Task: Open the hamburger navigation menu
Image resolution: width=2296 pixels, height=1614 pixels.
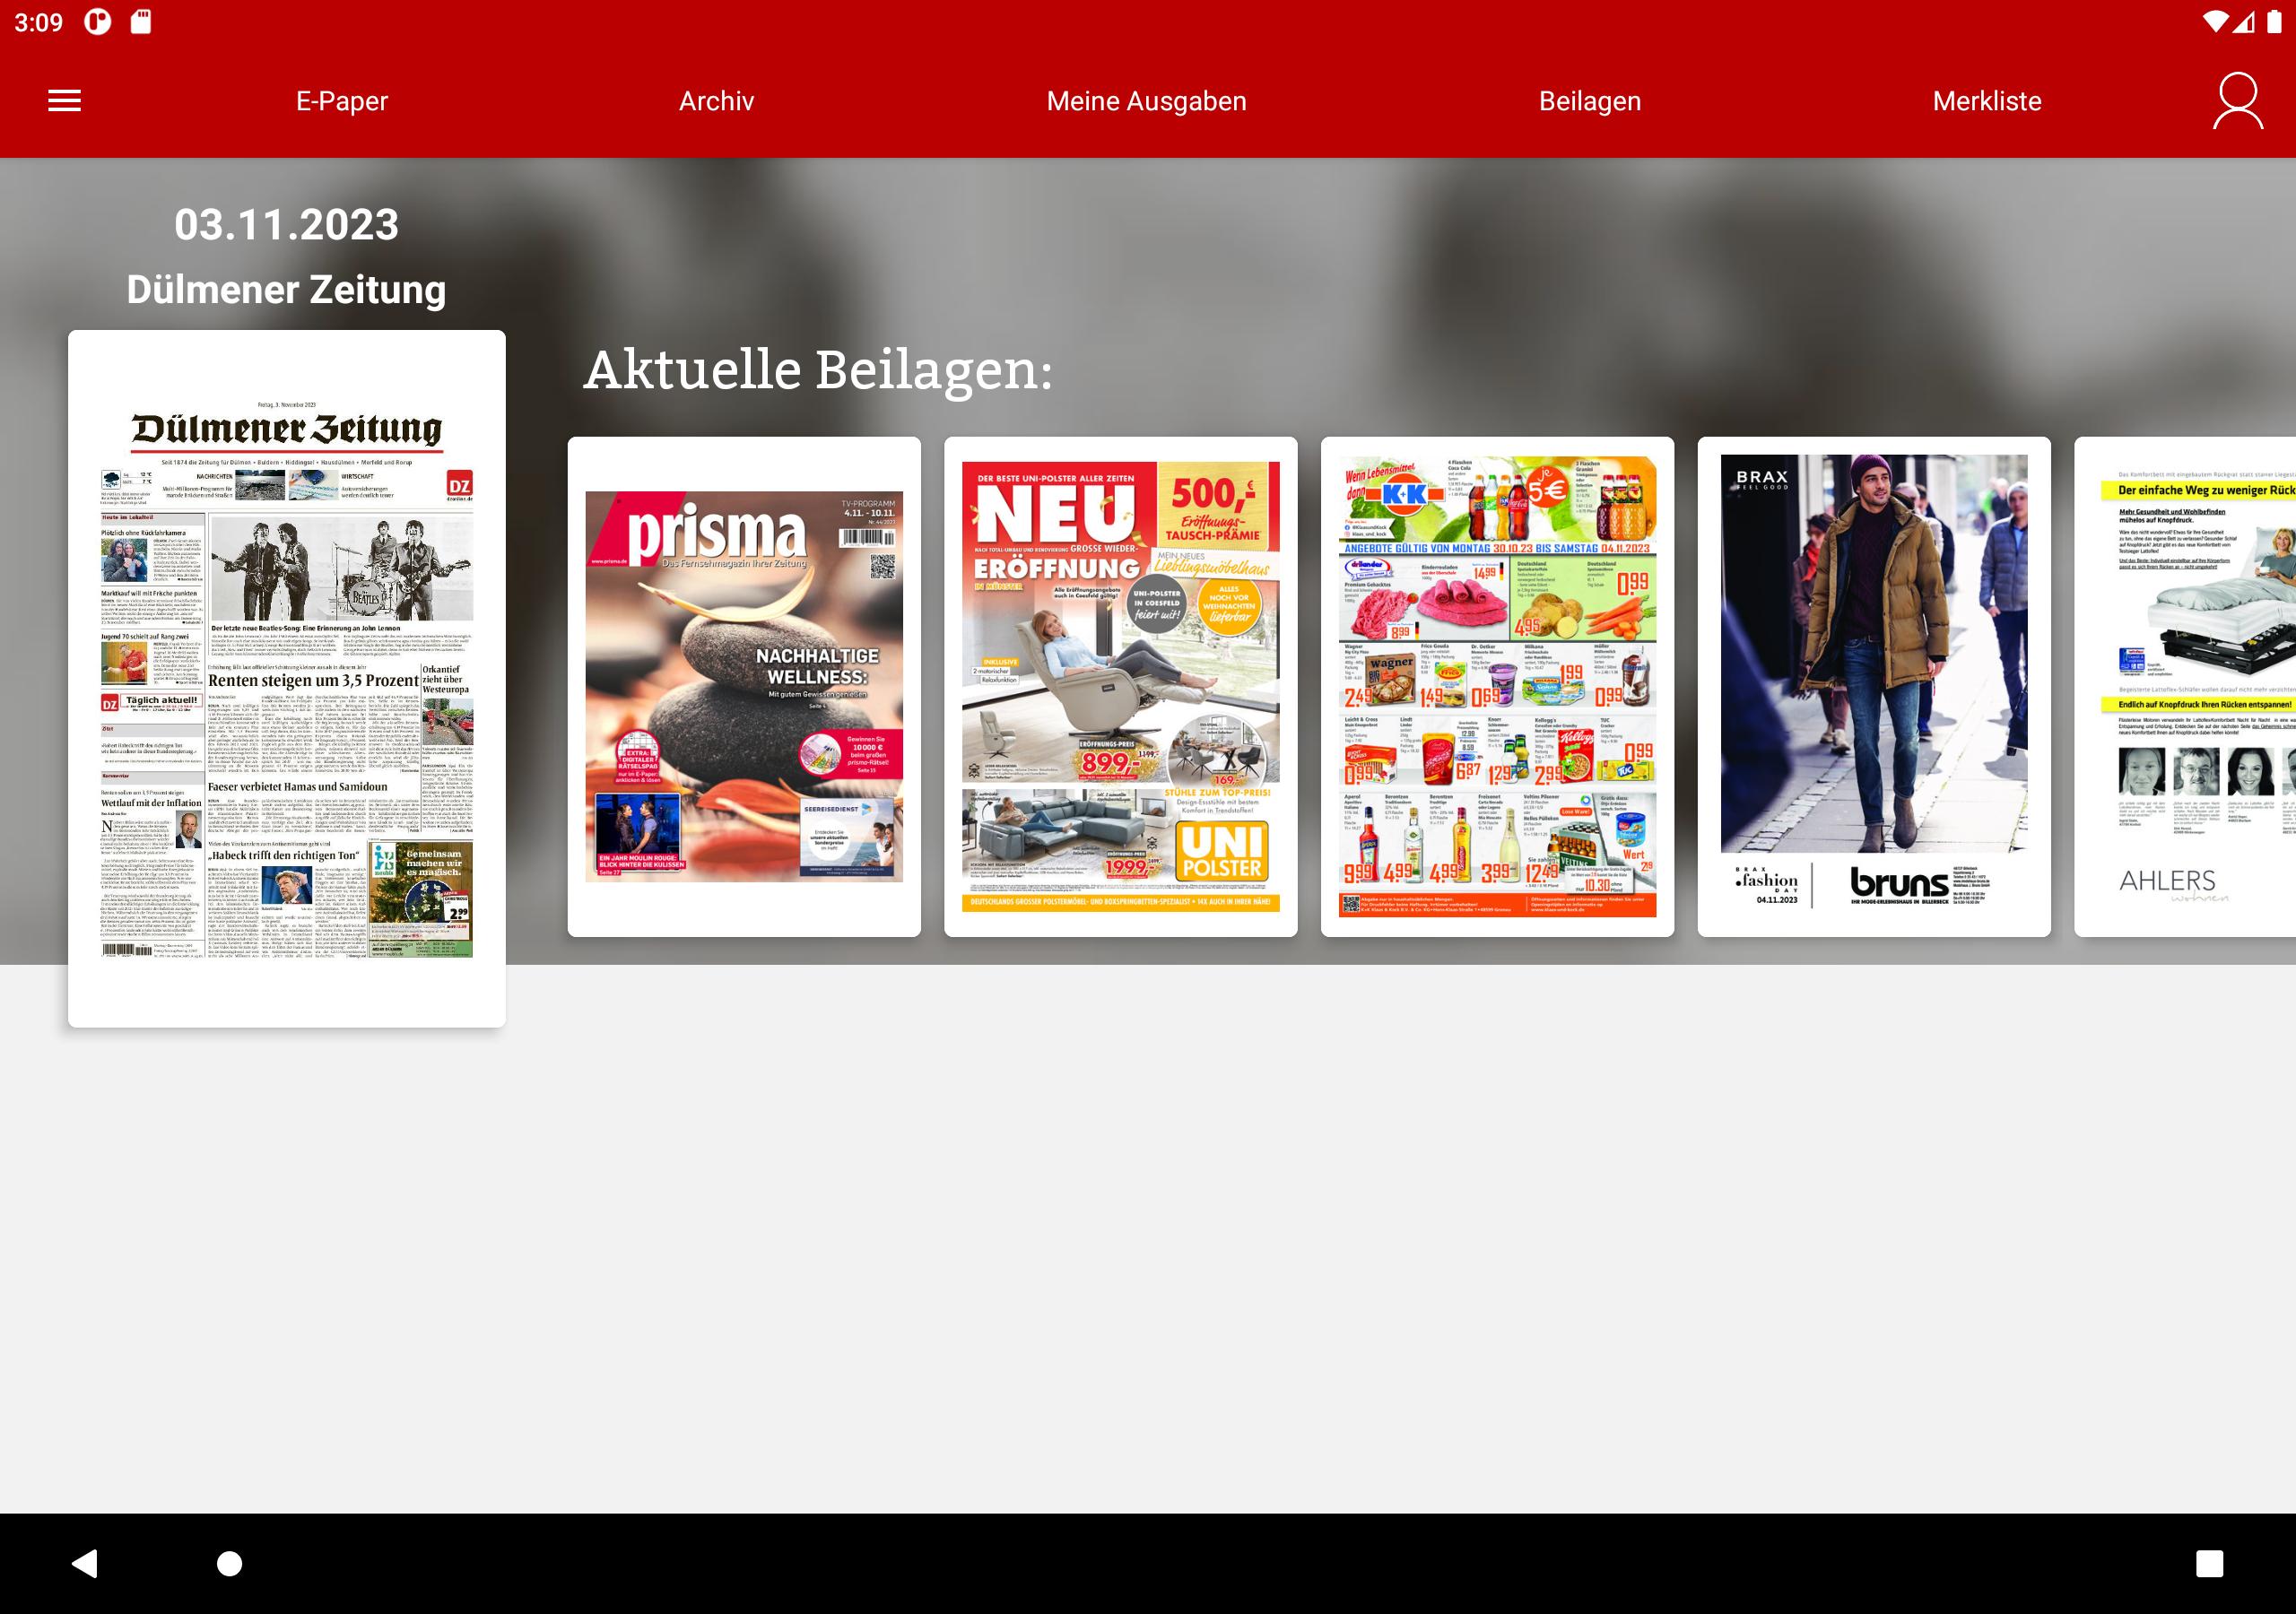Action: click(64, 101)
